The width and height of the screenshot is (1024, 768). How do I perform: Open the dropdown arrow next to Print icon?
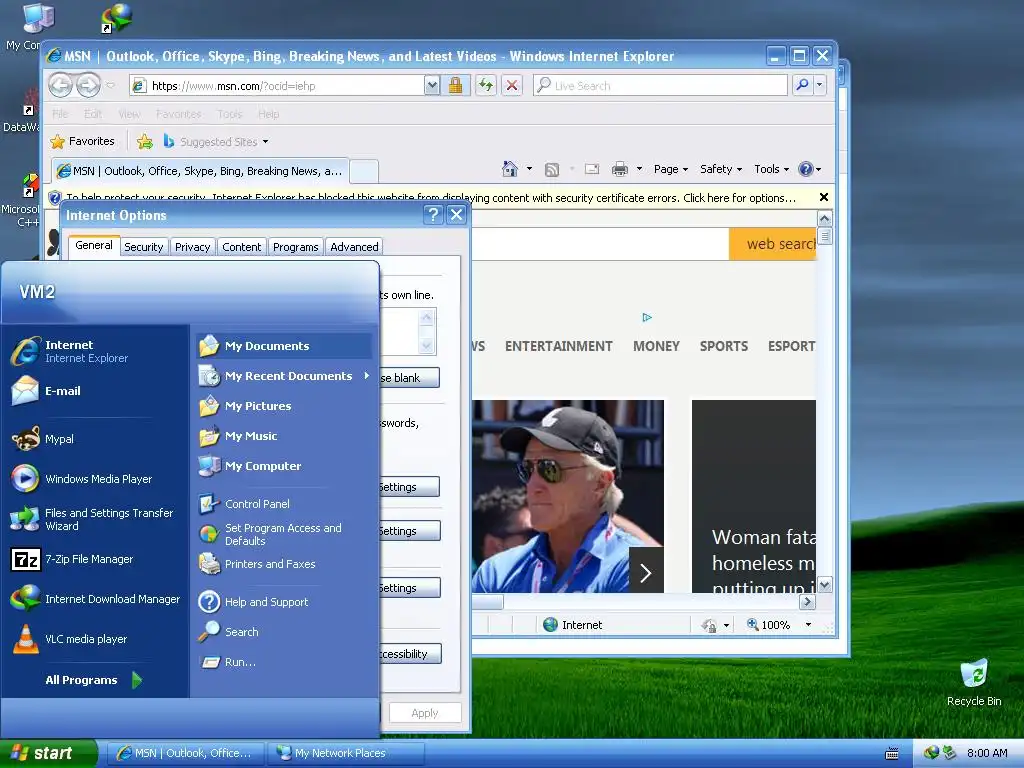click(x=639, y=169)
